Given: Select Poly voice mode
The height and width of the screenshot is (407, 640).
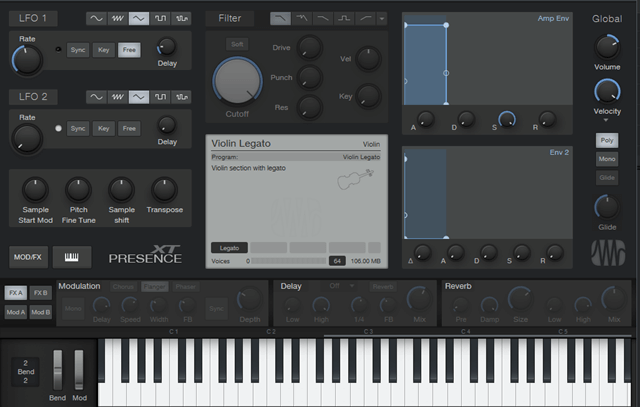Looking at the screenshot, I should point(607,140).
